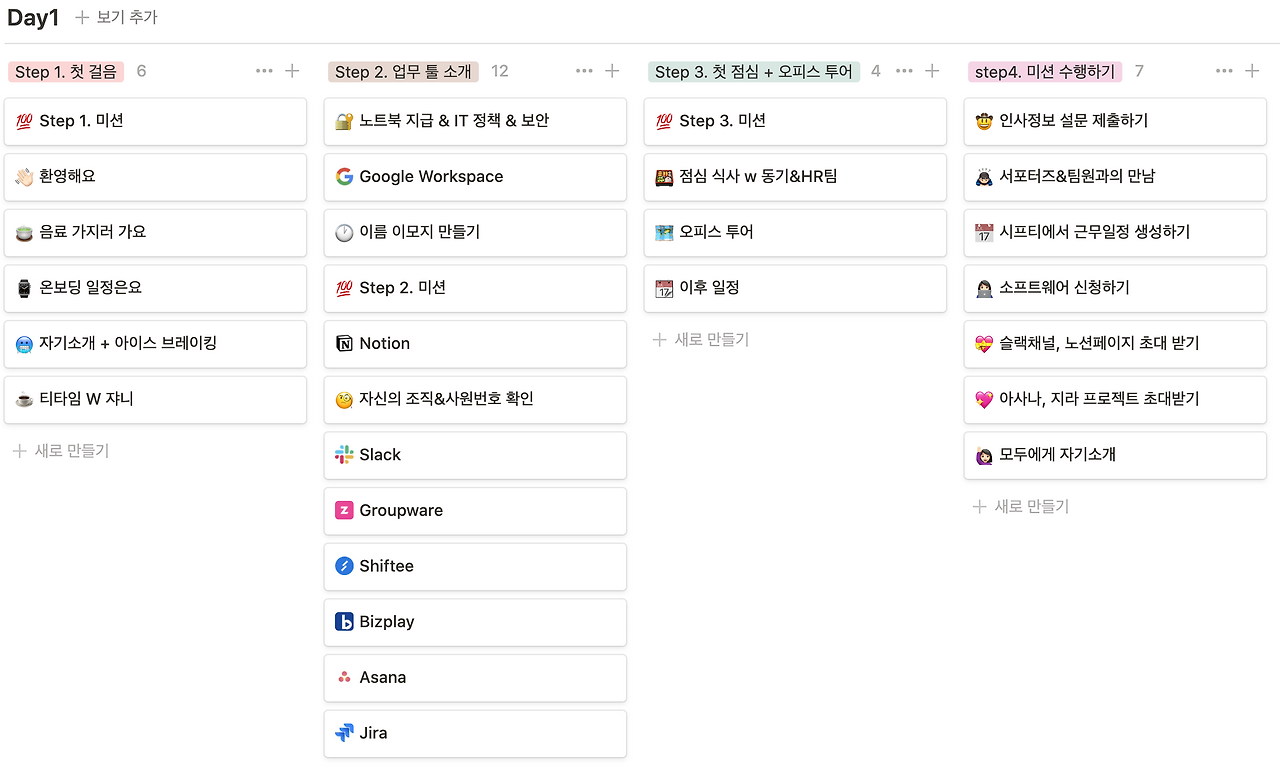Click 새로 만들기 under Step 3 column

[701, 340]
